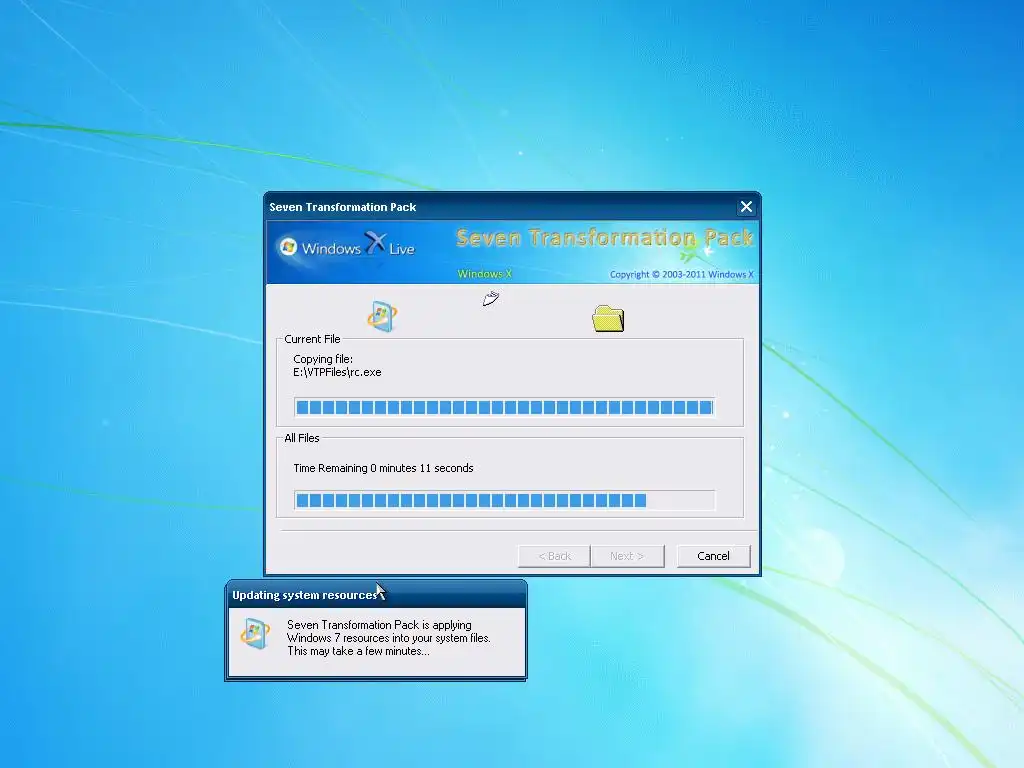This screenshot has height=768, width=1024.
Task: Click the 'This may take a few minutes...' message
Action: click(x=359, y=651)
